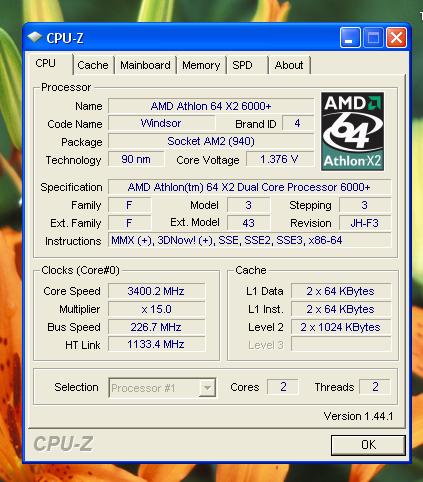Open the Mainboard tab
The image size is (423, 482).
145,65
